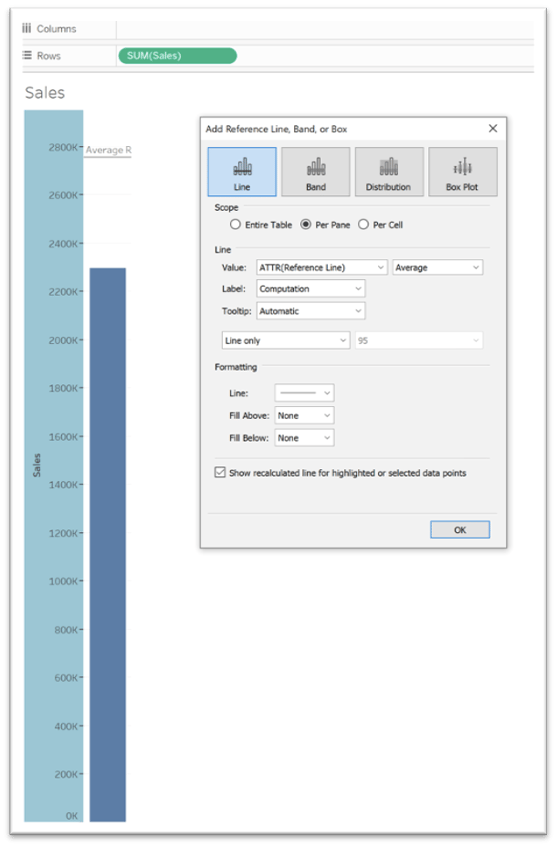This screenshot has width=557, height=847.
Task: Click the Rows shelf icon
Action: 26,55
